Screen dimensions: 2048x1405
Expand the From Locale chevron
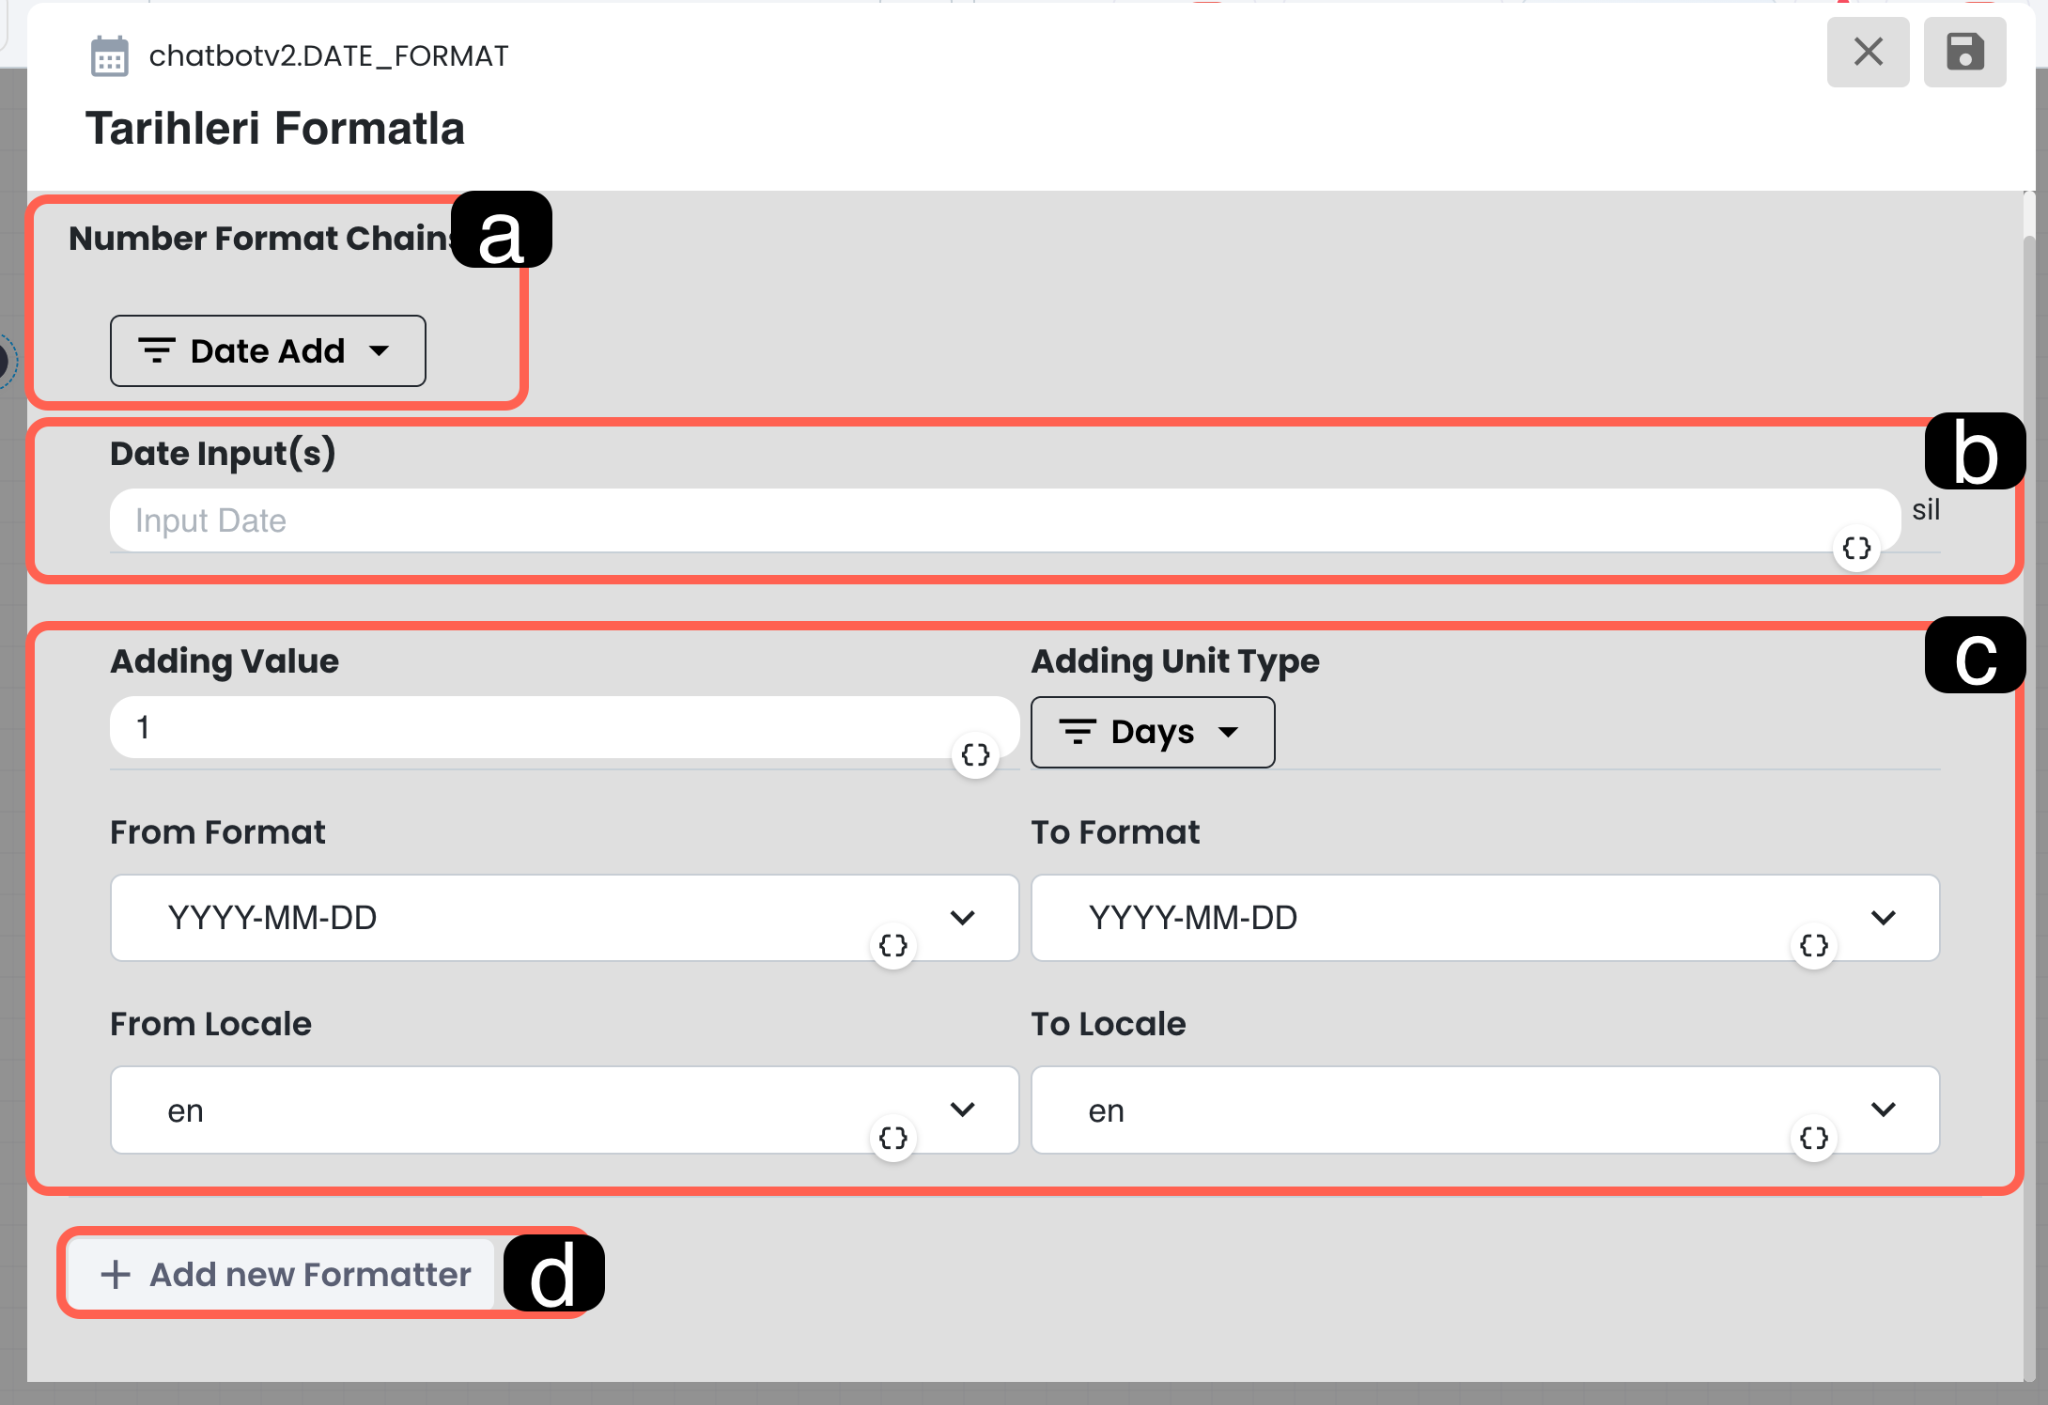click(962, 1109)
